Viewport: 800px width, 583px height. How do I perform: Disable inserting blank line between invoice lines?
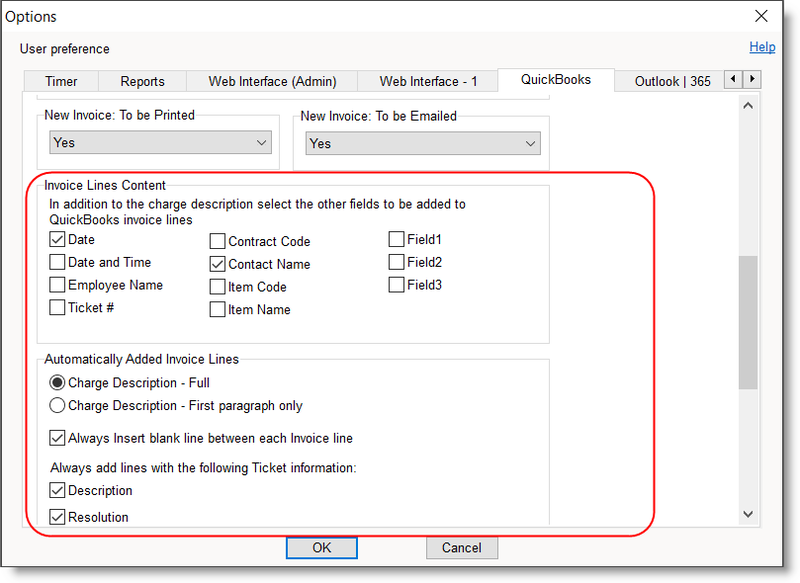pos(57,437)
